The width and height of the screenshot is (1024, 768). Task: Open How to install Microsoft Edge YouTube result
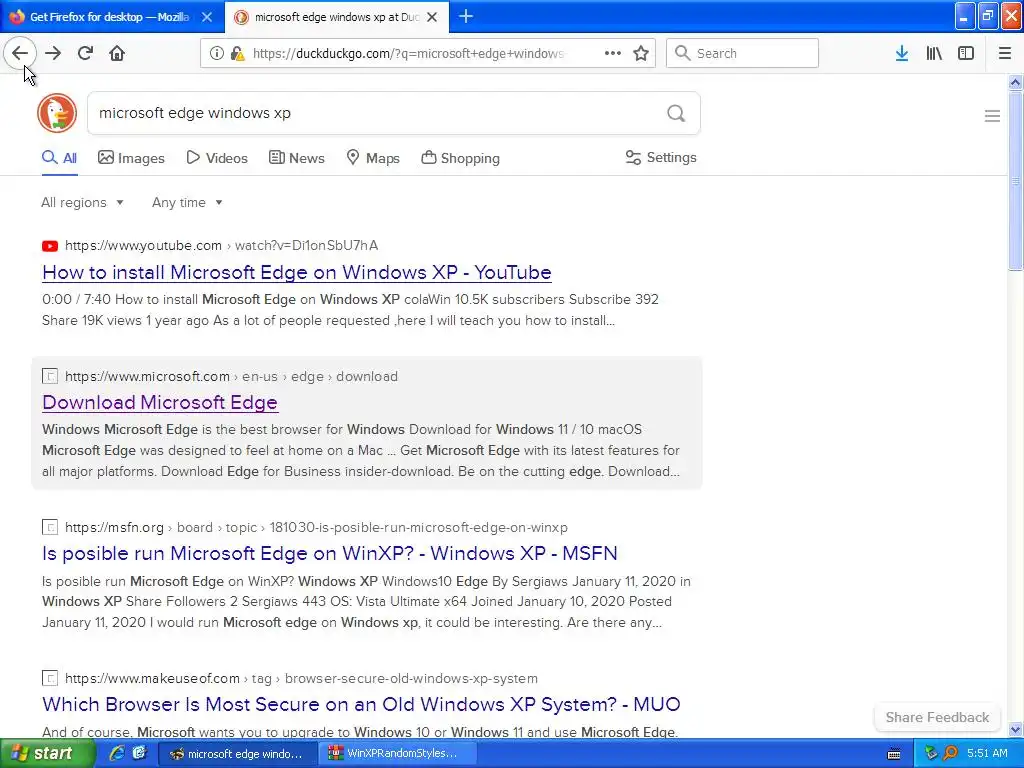pyautogui.click(x=296, y=272)
